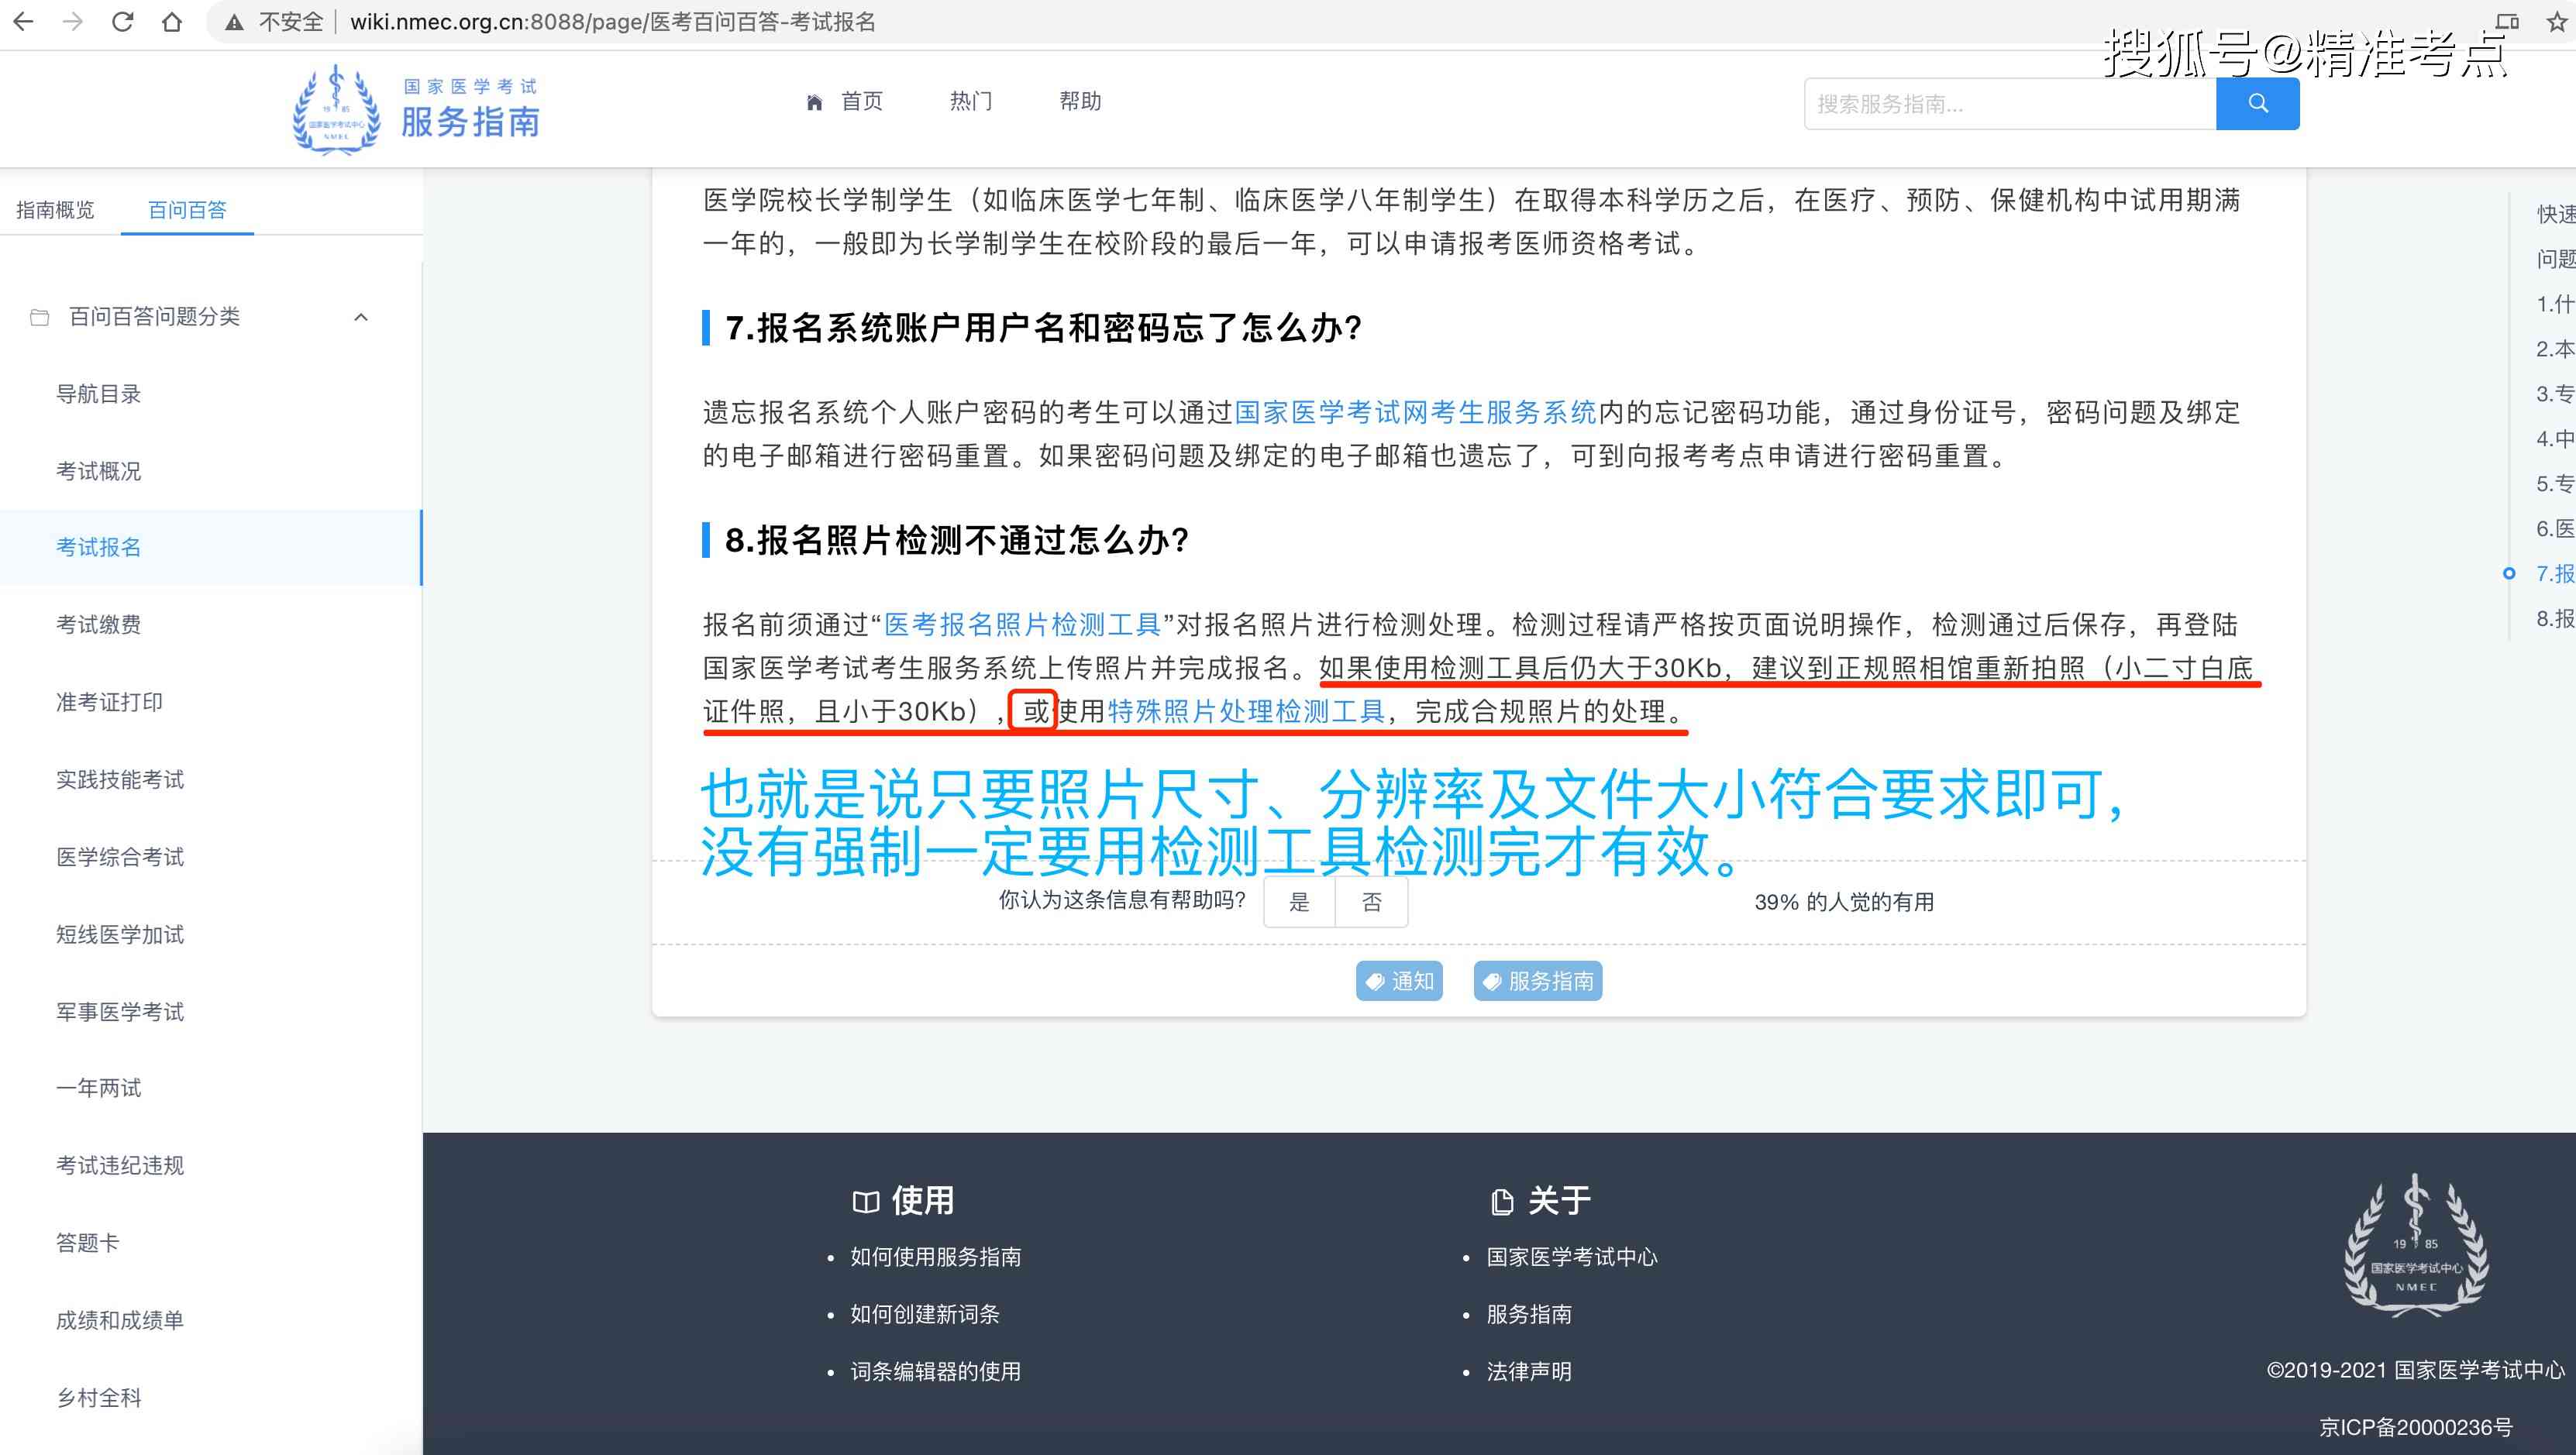Viewport: 2576px width, 1455px height.
Task: Jump to anchor item 4 in quick navigation
Action: point(2555,438)
